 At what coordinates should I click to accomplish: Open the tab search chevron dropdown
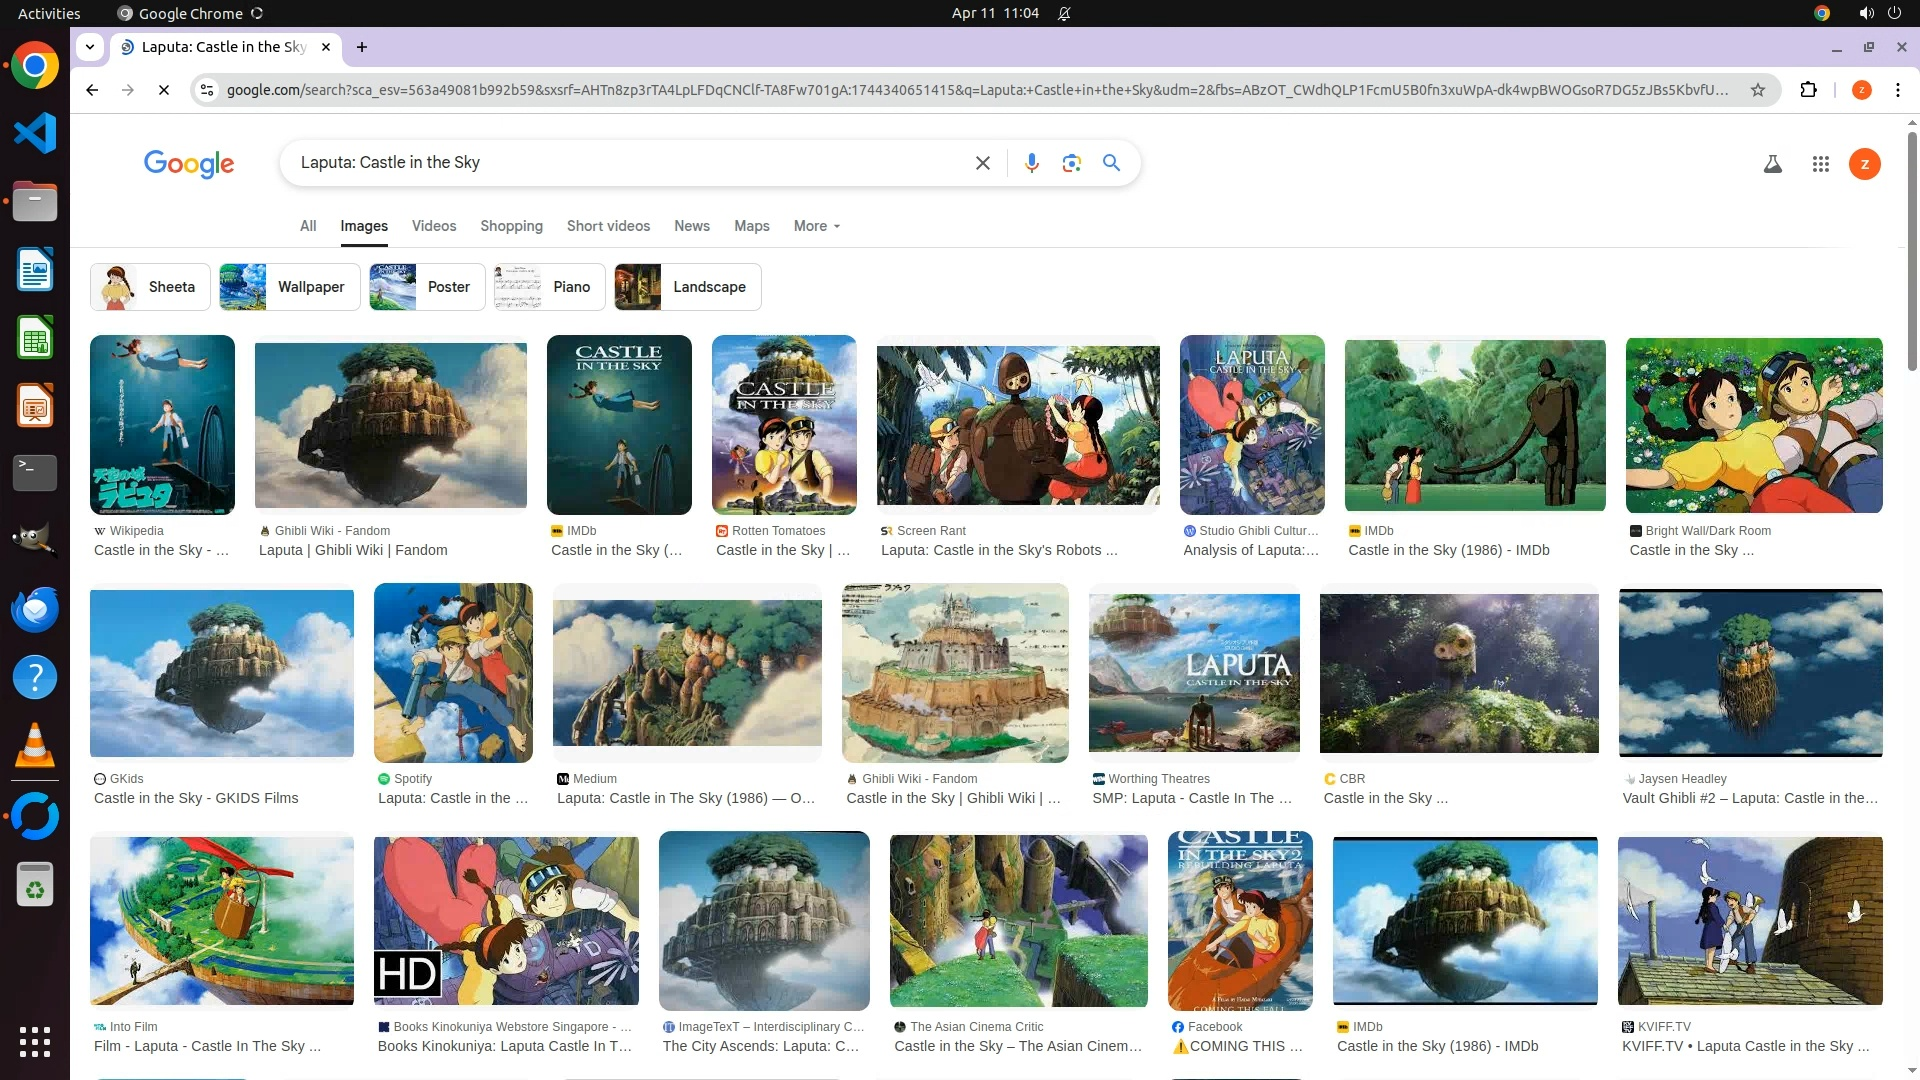coord(90,47)
